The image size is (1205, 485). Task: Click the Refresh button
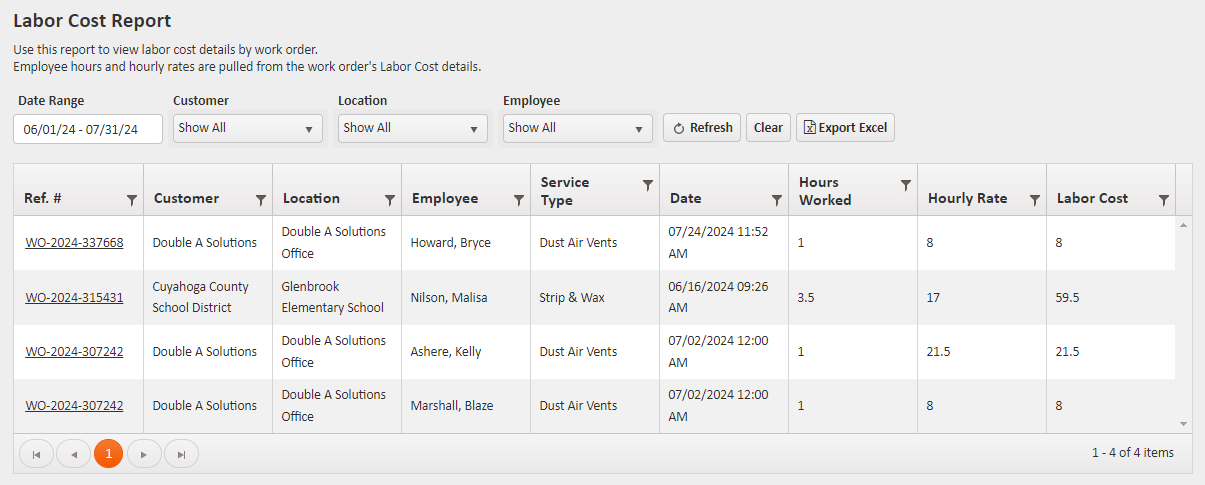coord(702,128)
